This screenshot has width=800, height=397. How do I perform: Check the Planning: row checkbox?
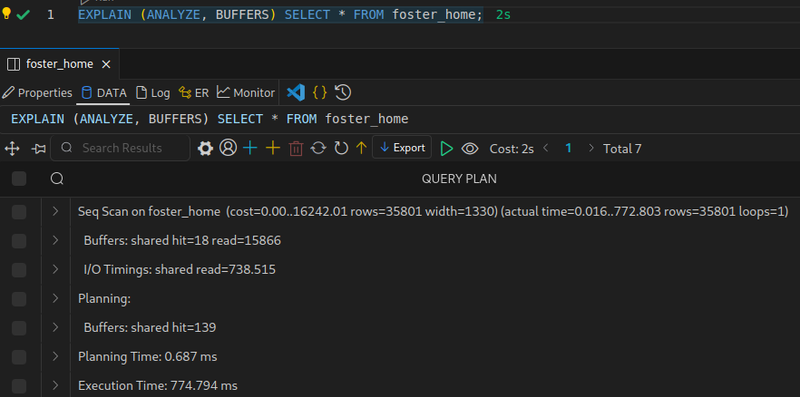[19, 299]
